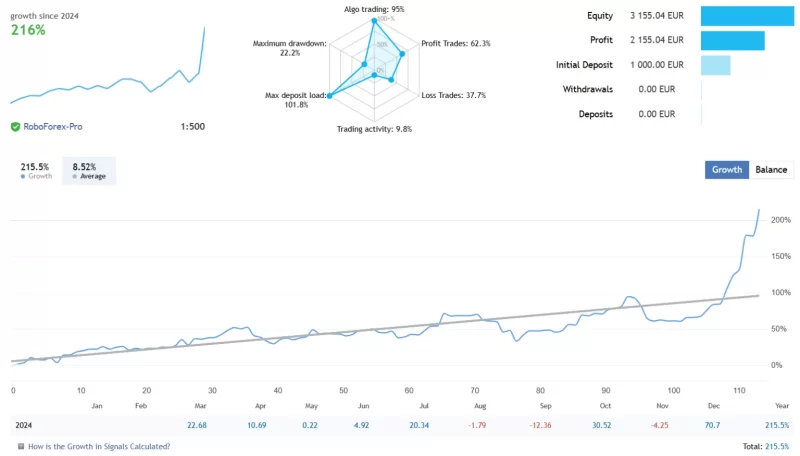Click the December 70.7 monthly value

[x=714, y=425]
